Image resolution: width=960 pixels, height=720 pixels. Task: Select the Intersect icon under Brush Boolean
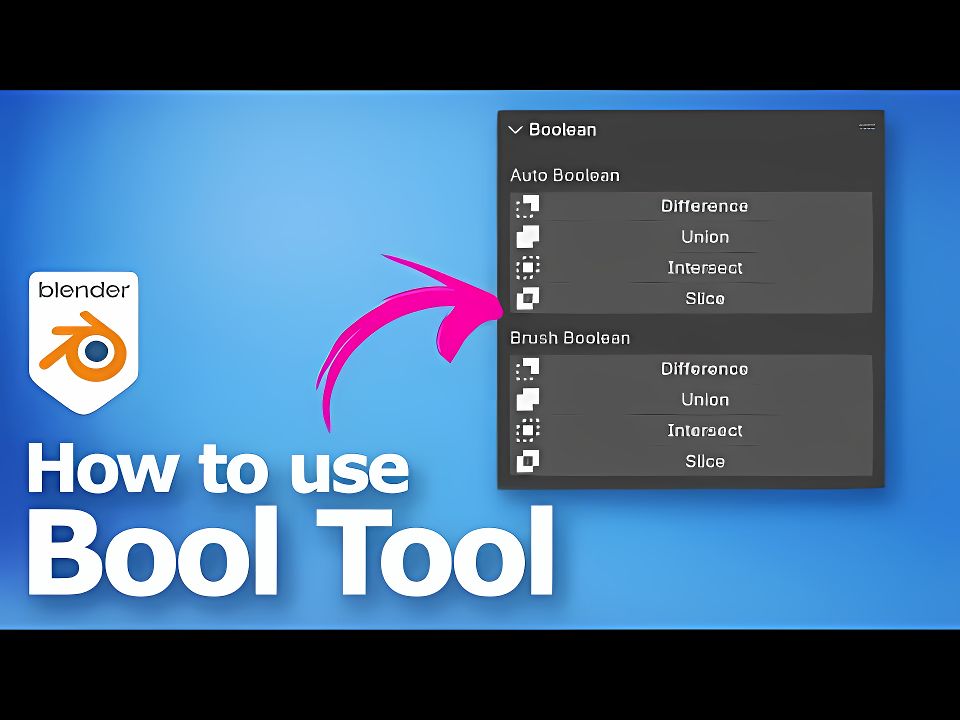pos(527,431)
